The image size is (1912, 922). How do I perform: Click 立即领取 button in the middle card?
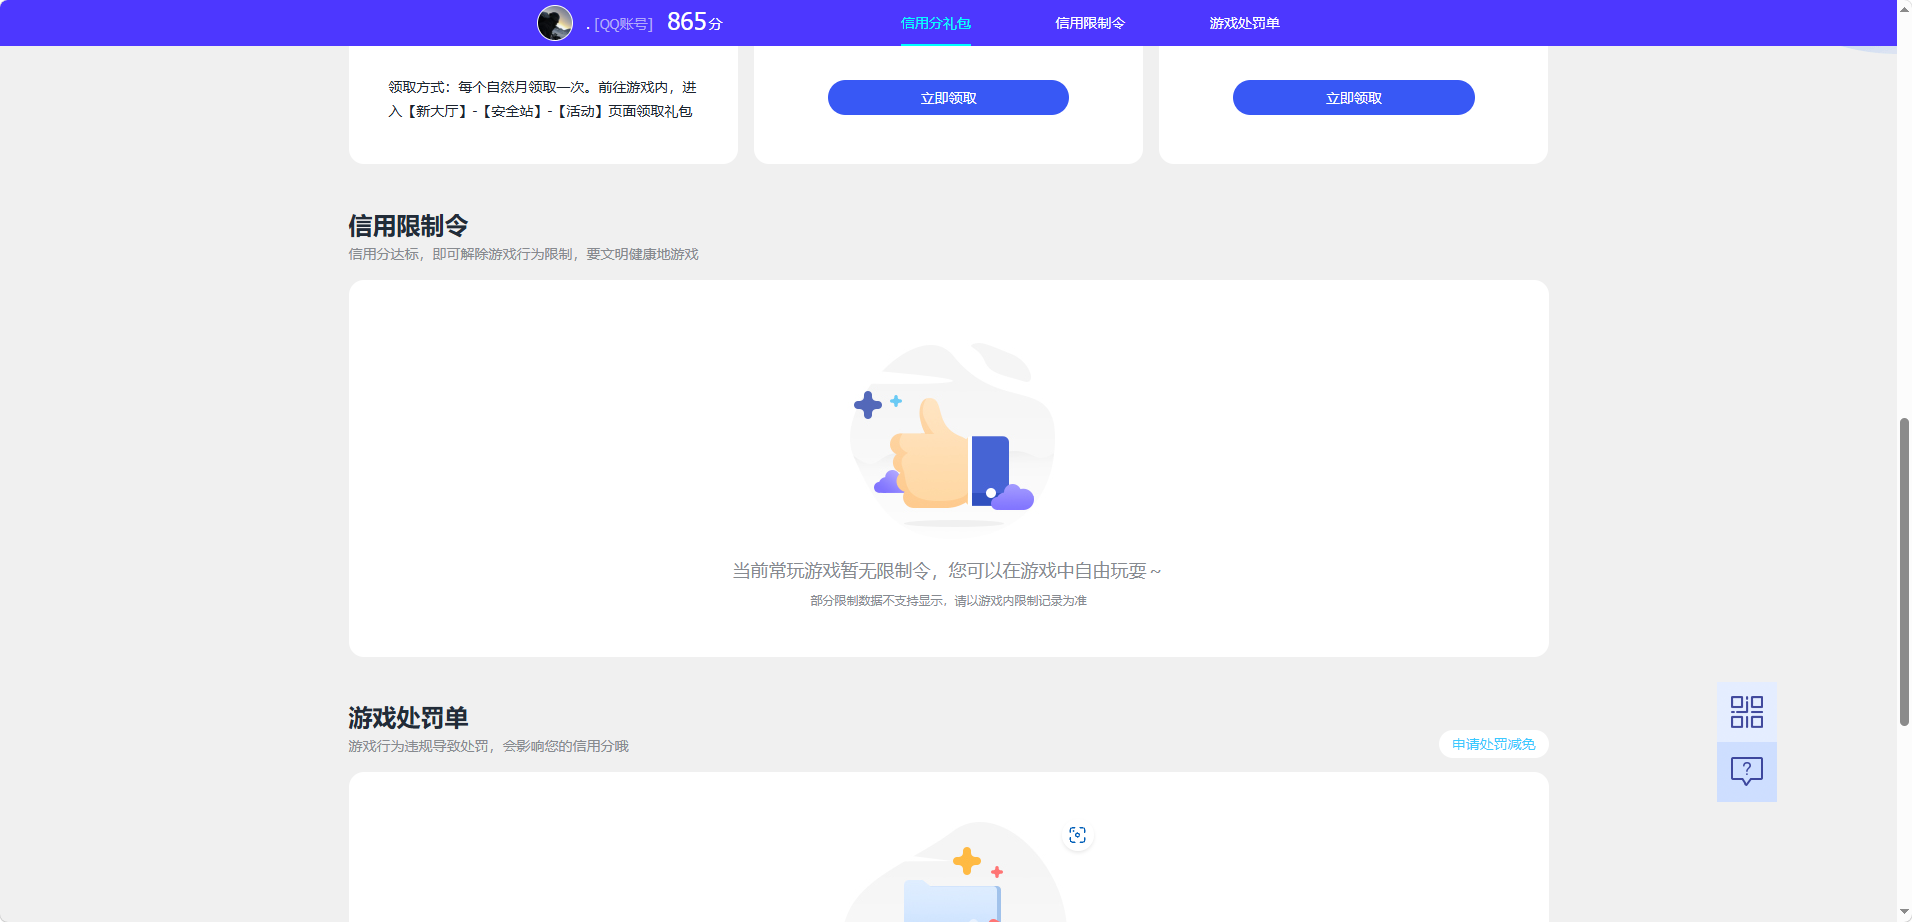click(948, 98)
